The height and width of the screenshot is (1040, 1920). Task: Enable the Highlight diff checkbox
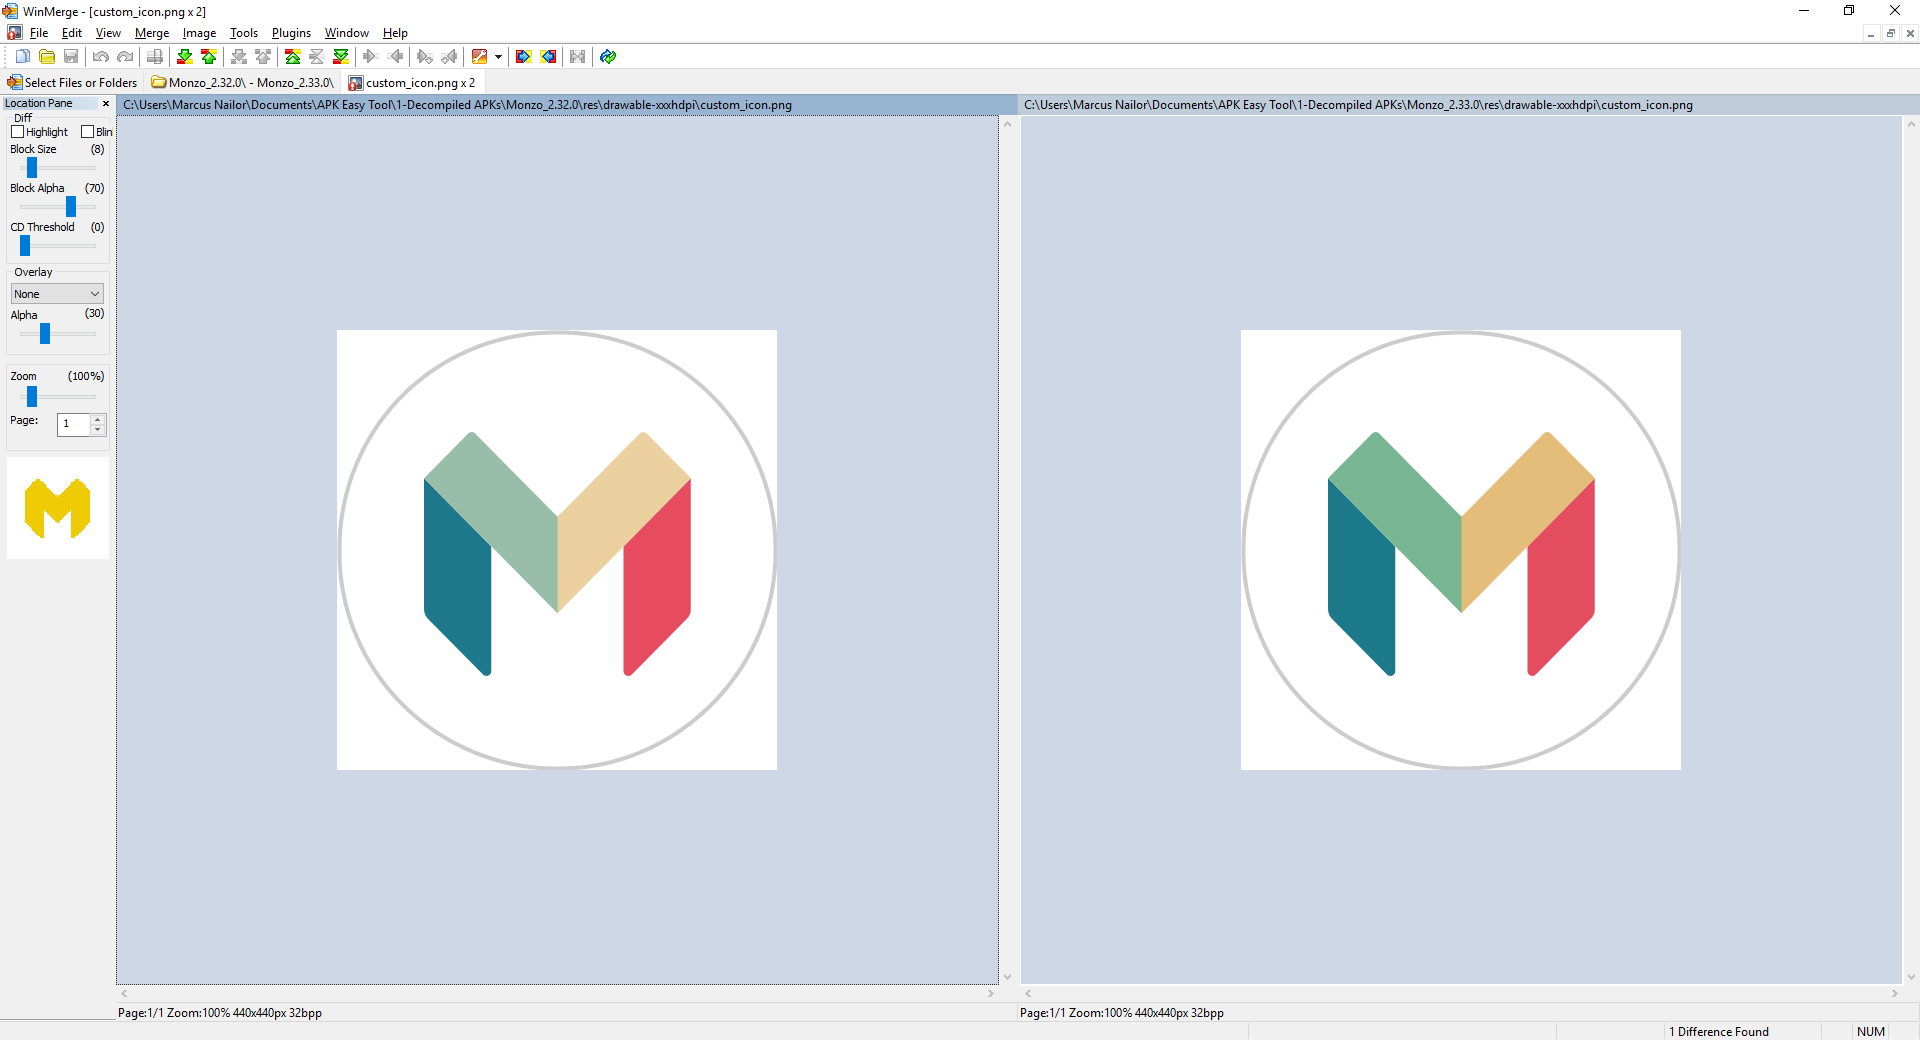tap(17, 132)
